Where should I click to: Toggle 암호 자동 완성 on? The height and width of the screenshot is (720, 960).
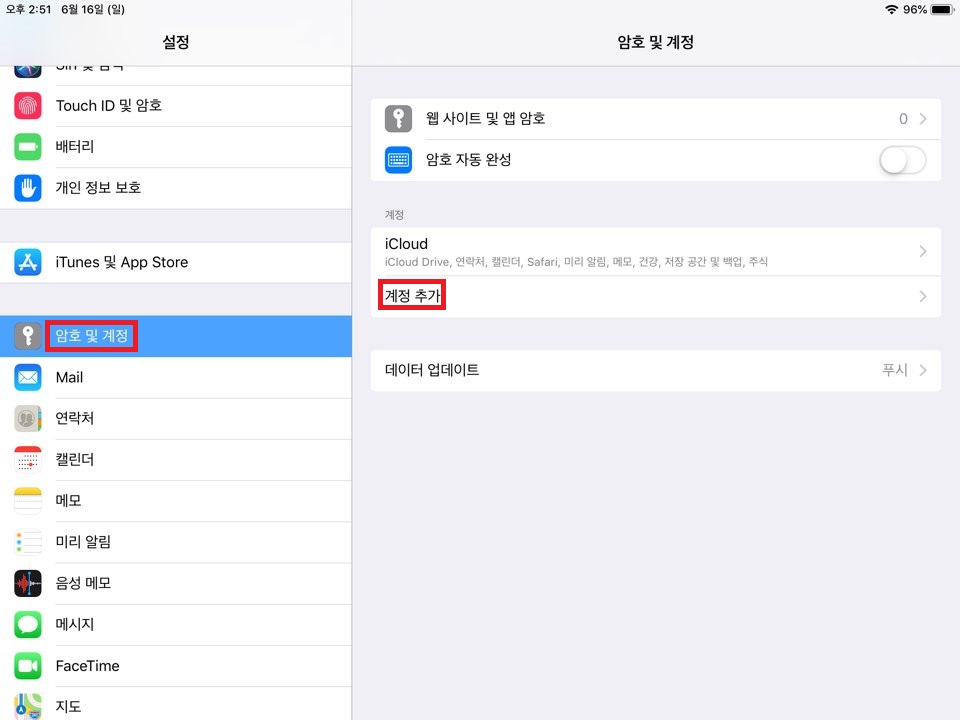pos(901,159)
